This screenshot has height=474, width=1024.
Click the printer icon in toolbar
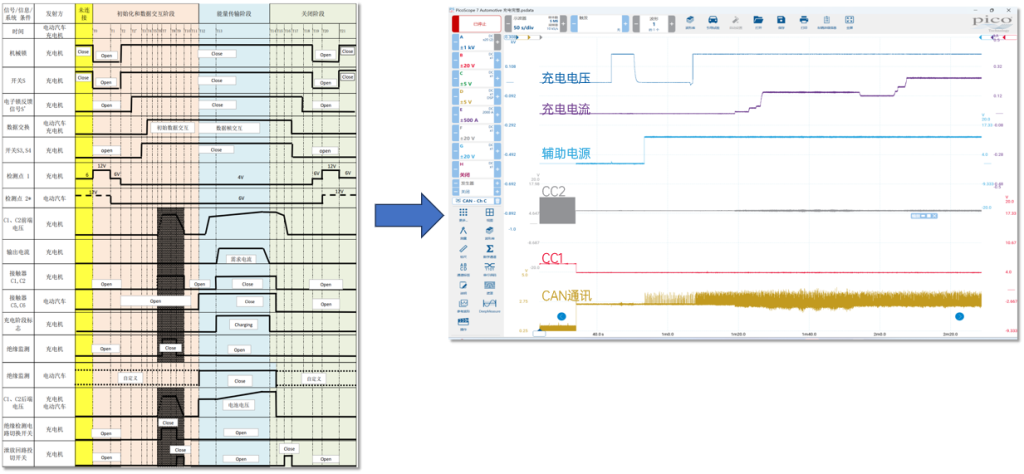point(804,20)
